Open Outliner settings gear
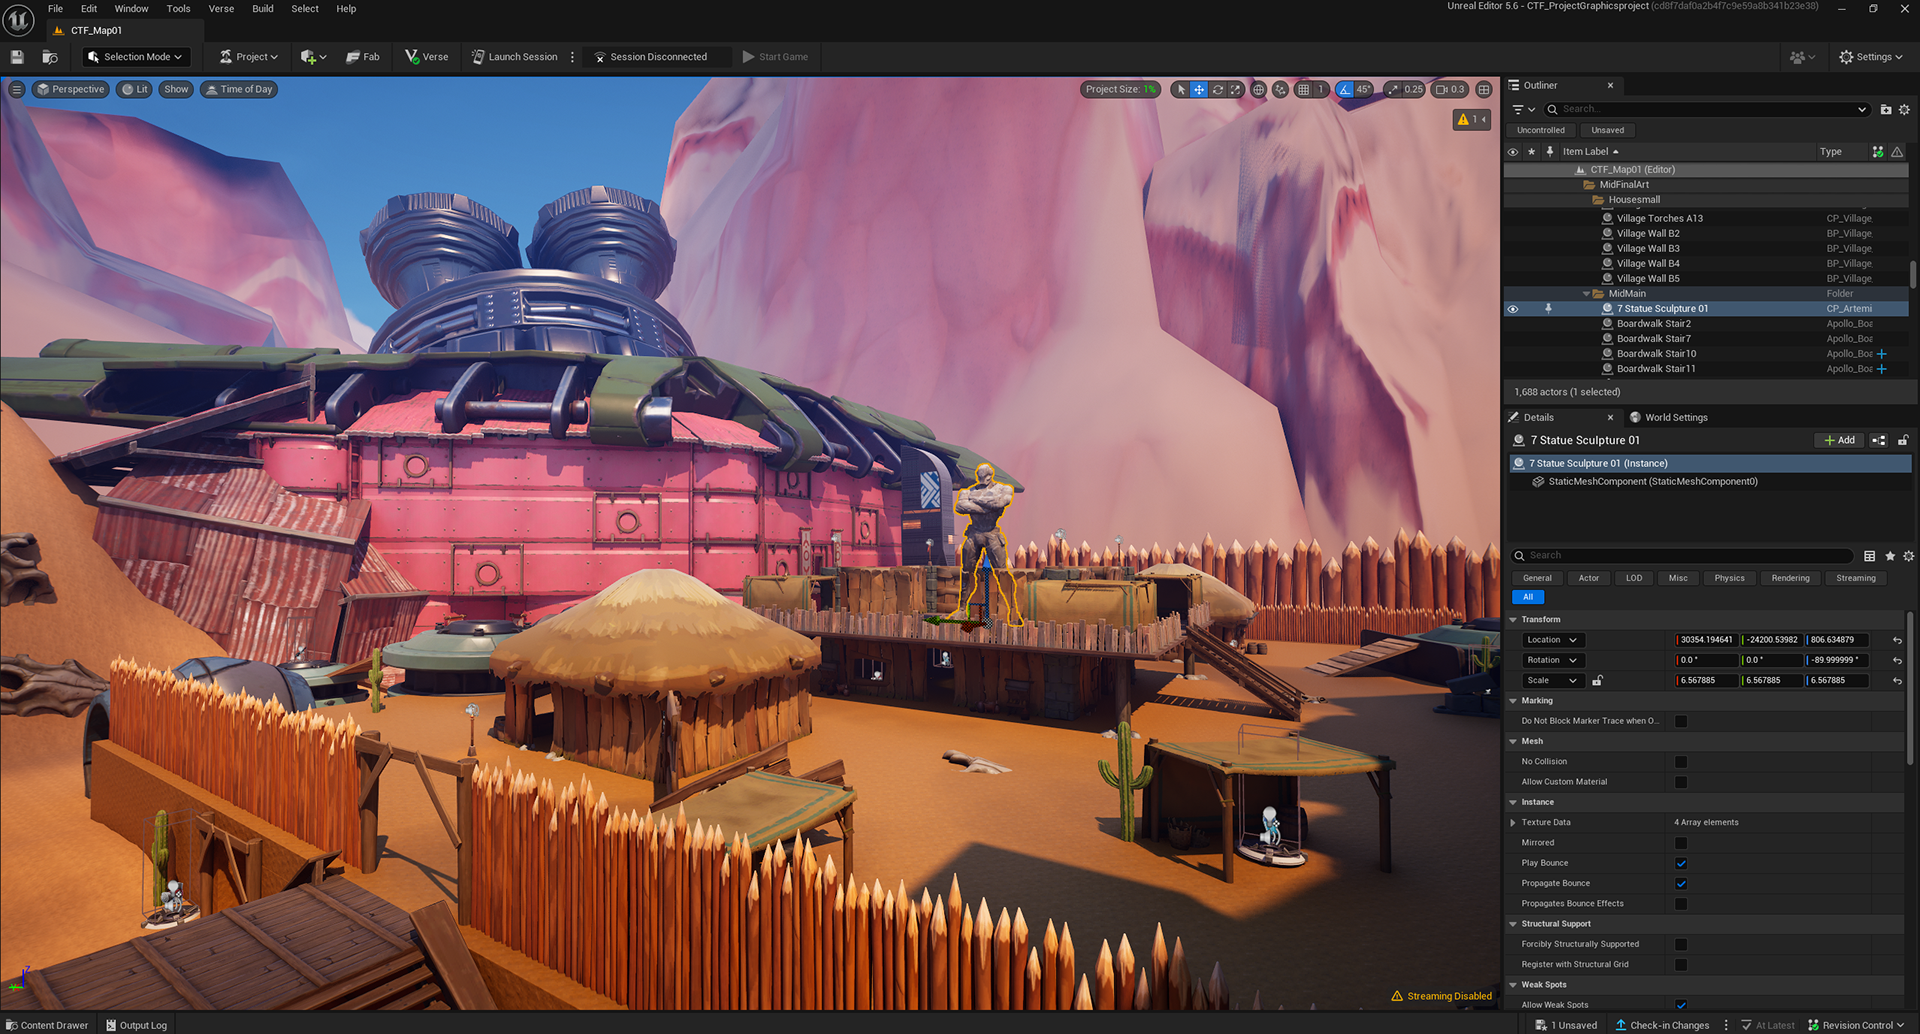Viewport: 1920px width, 1034px height. [1904, 109]
